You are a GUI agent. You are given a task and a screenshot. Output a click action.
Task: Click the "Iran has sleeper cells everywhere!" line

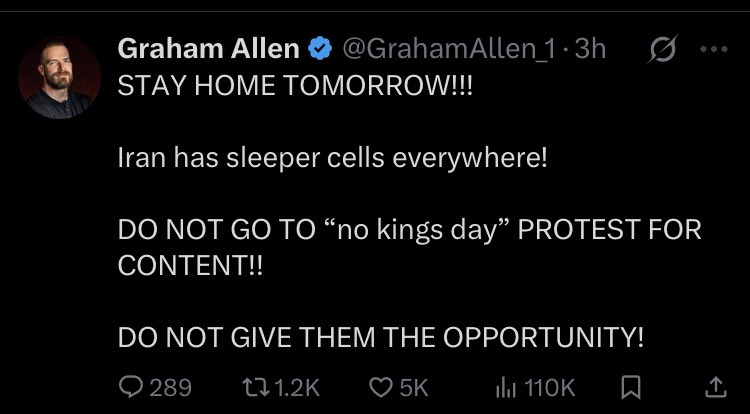pos(332,158)
